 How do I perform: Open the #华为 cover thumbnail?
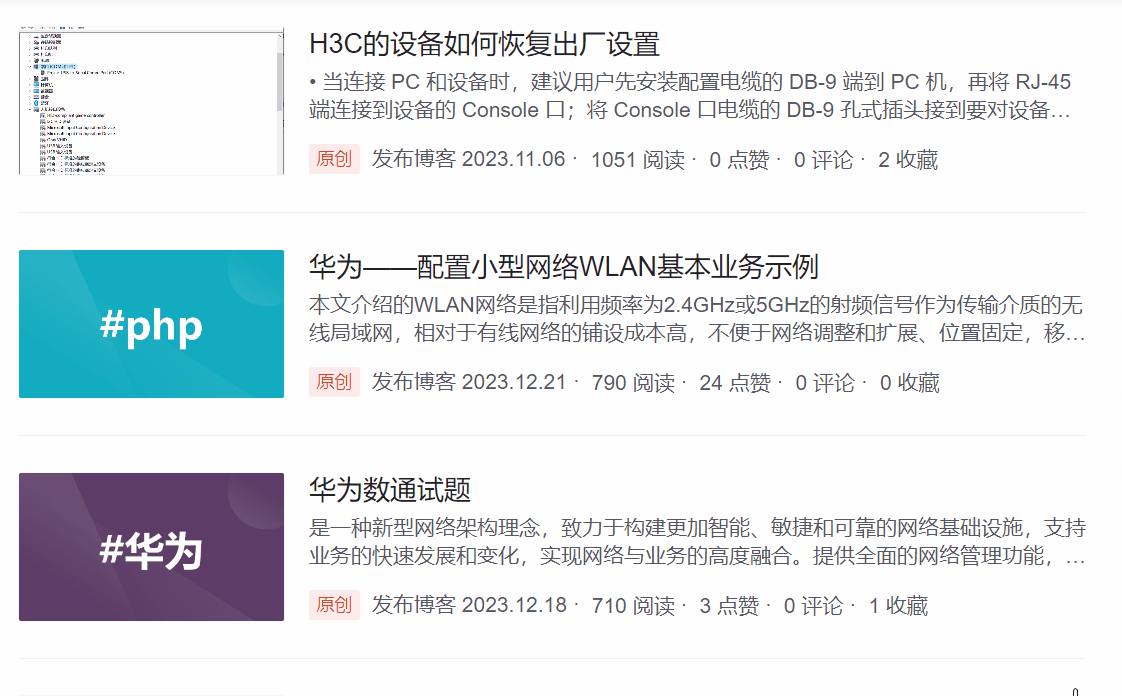(151, 546)
